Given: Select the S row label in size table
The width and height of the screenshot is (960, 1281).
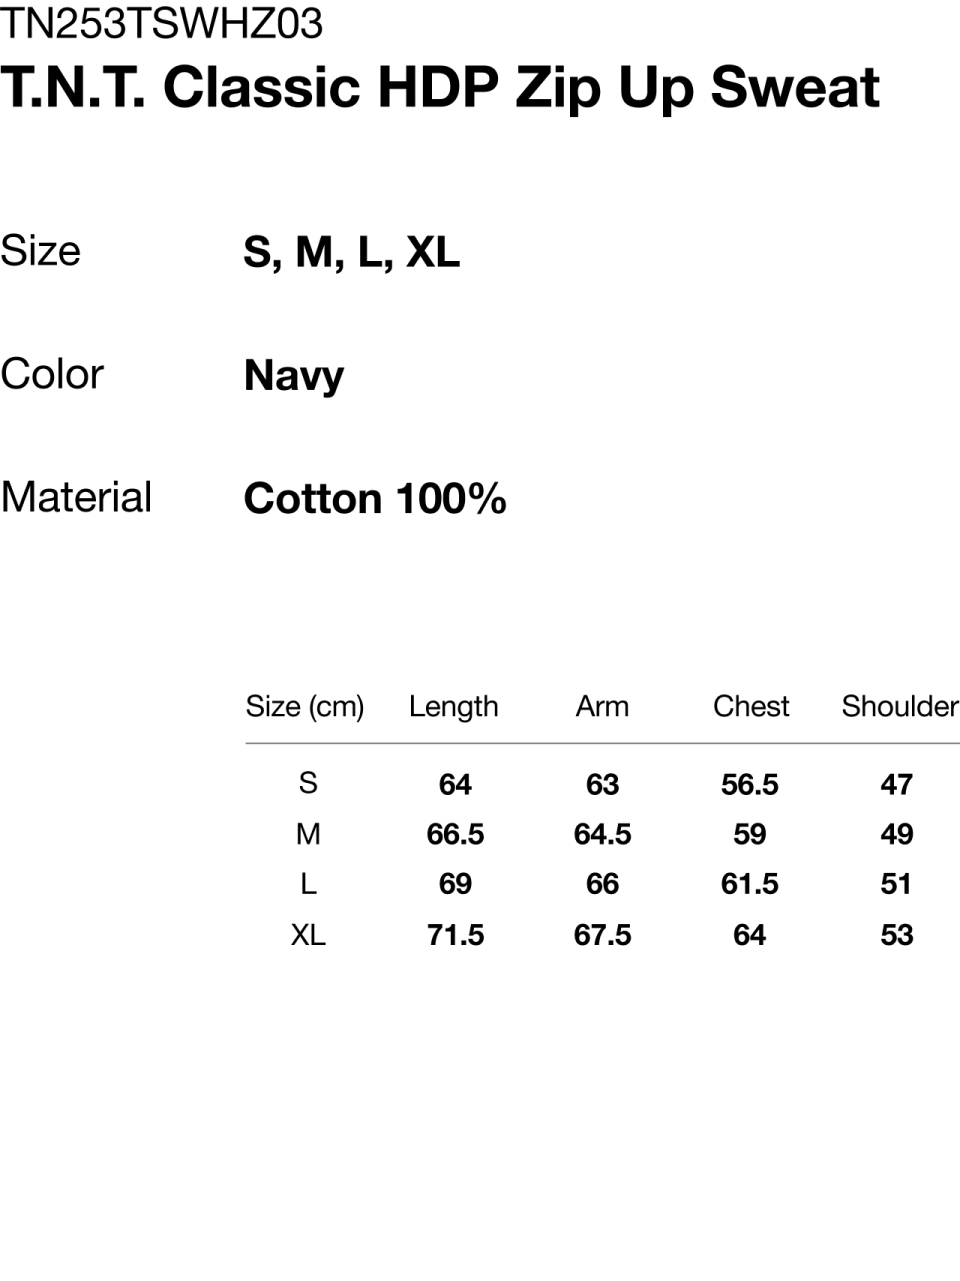Looking at the screenshot, I should pyautogui.click(x=308, y=783).
